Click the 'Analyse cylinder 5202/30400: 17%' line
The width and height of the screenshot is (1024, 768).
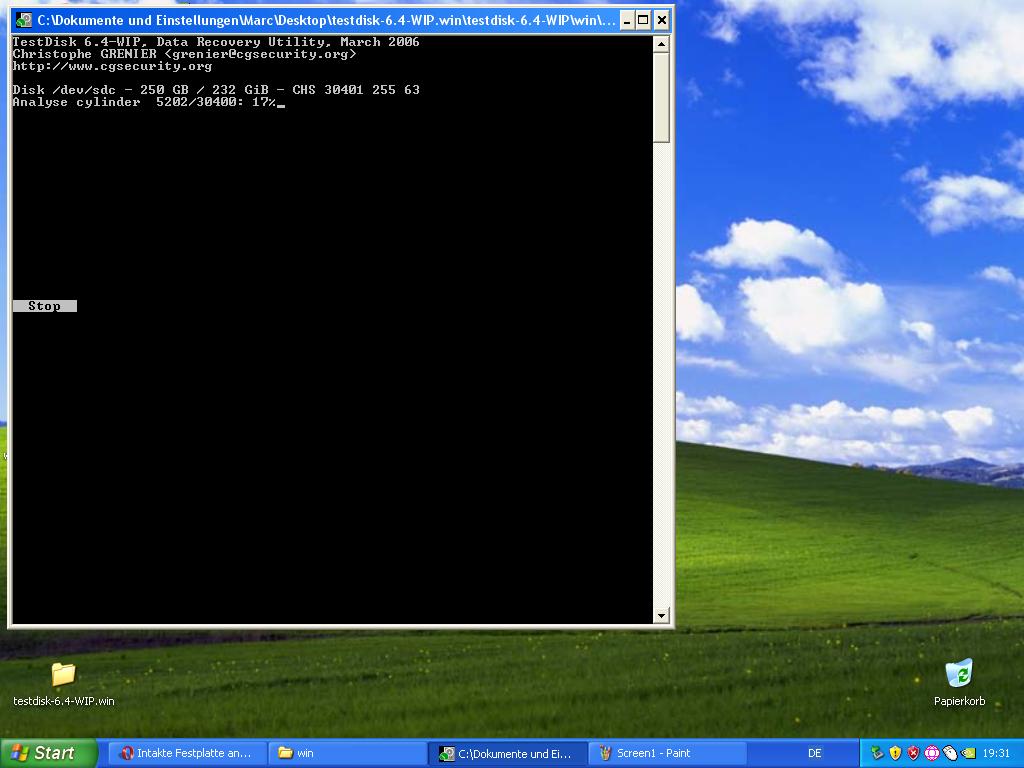pyautogui.click(x=145, y=102)
